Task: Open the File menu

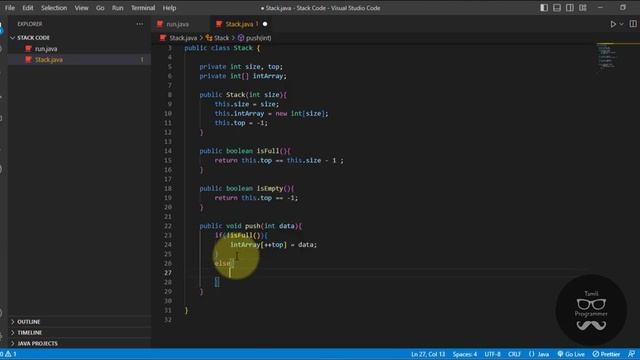Action: pyautogui.click(x=10, y=8)
